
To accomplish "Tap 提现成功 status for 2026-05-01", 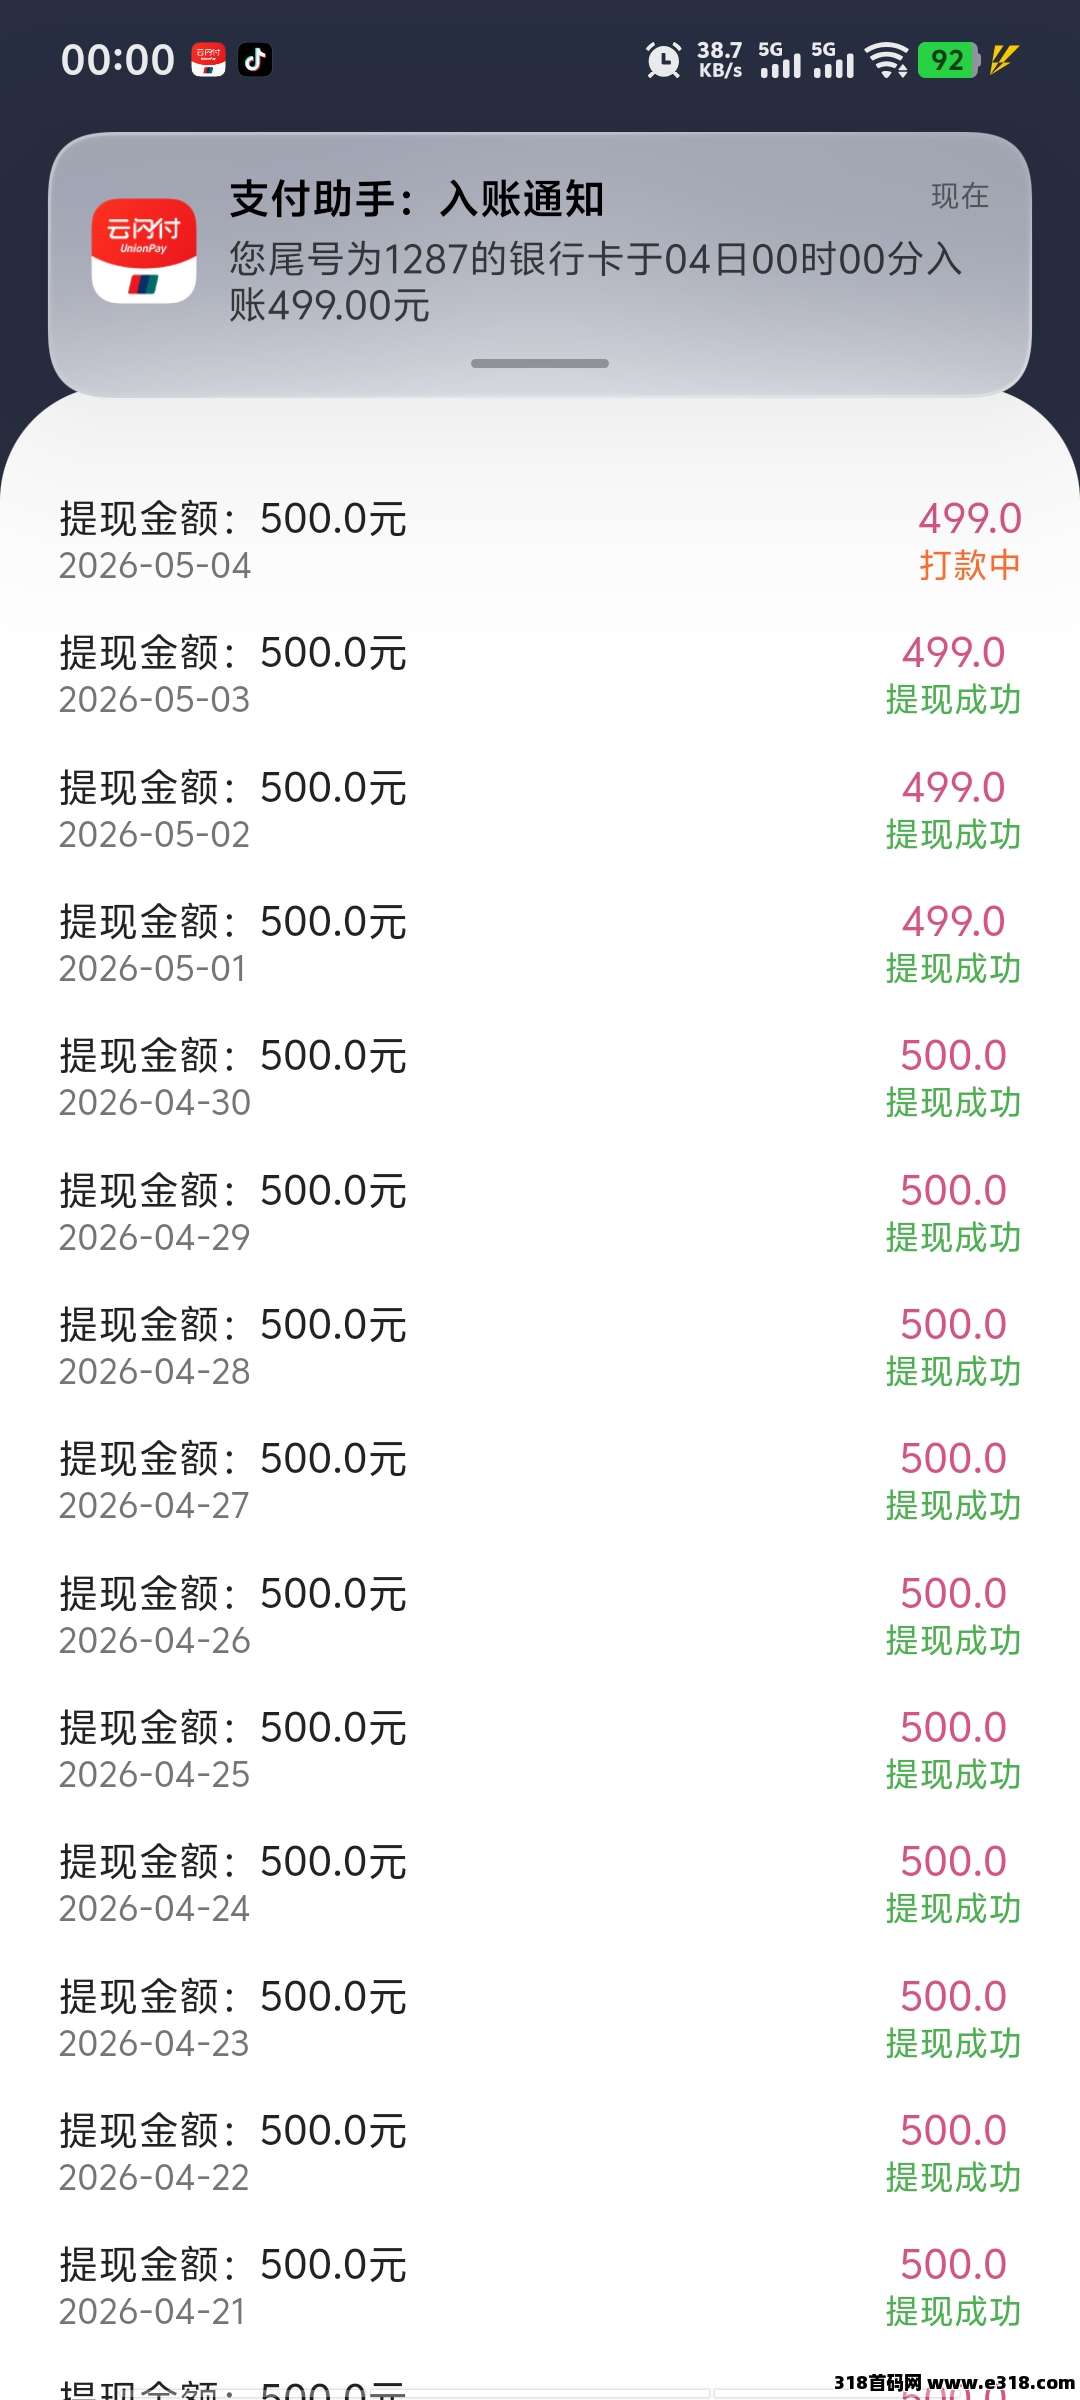I will tap(953, 968).
